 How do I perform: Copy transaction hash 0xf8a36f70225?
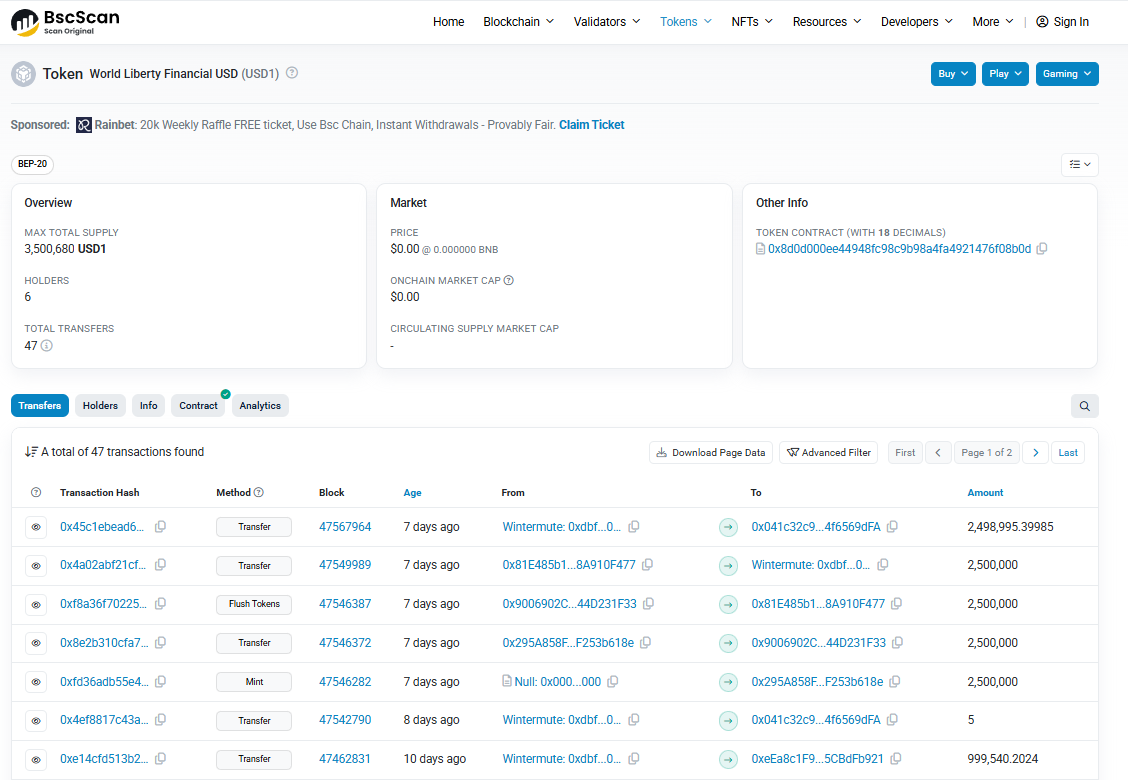pos(160,604)
